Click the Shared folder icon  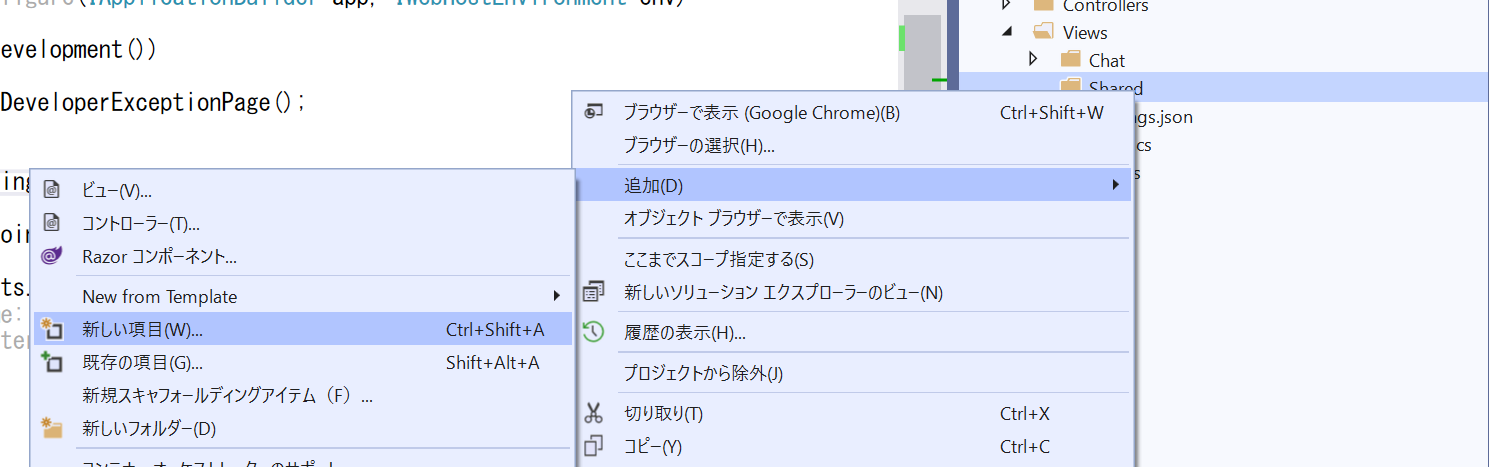point(1071,85)
